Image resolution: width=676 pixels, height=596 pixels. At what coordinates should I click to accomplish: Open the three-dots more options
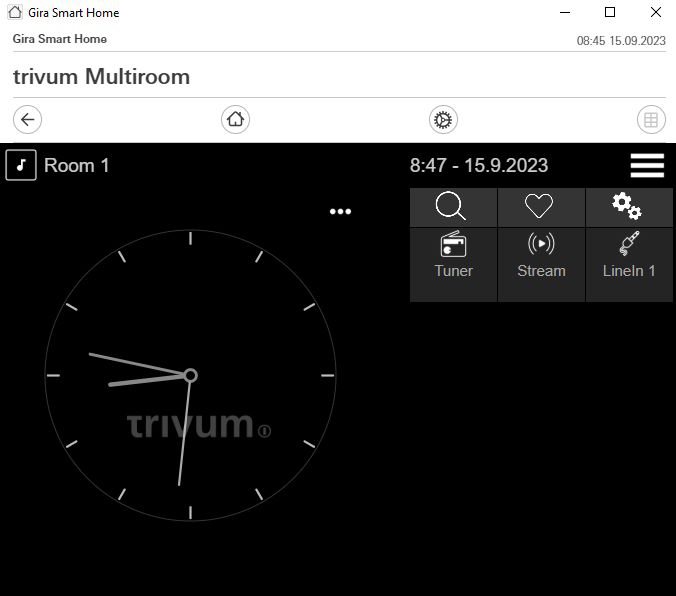pos(340,211)
